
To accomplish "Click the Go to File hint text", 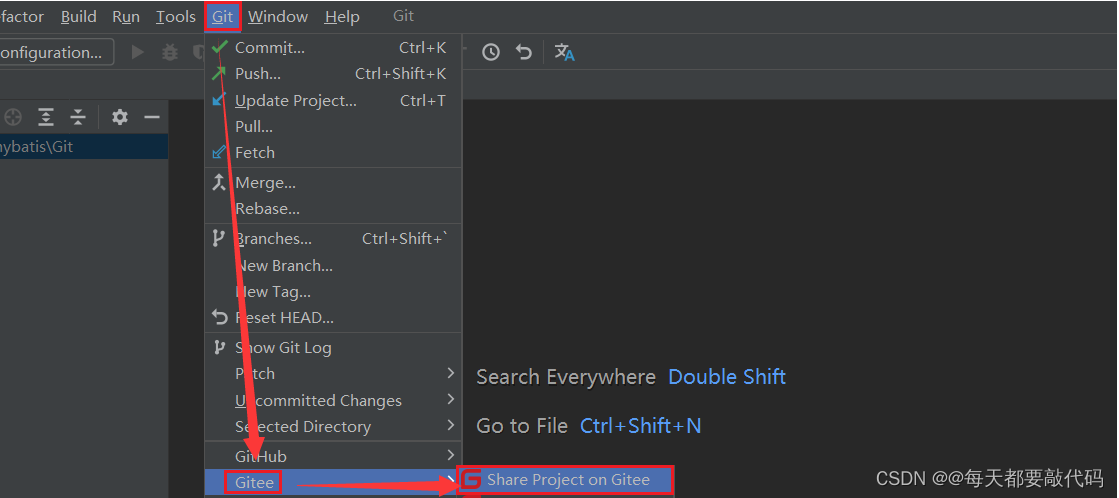I will pos(522,426).
